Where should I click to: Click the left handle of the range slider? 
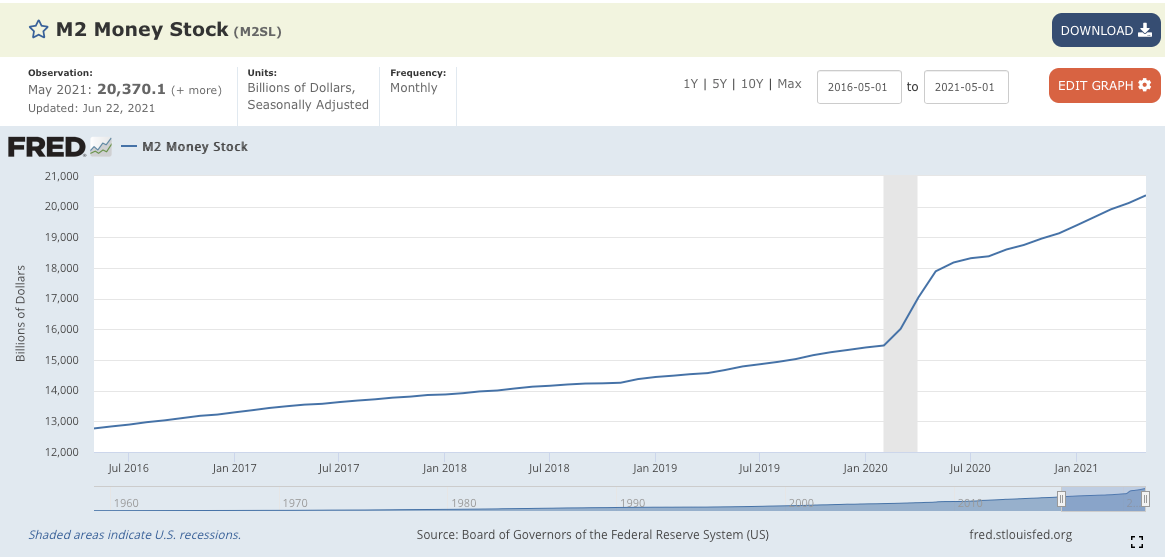click(1061, 499)
